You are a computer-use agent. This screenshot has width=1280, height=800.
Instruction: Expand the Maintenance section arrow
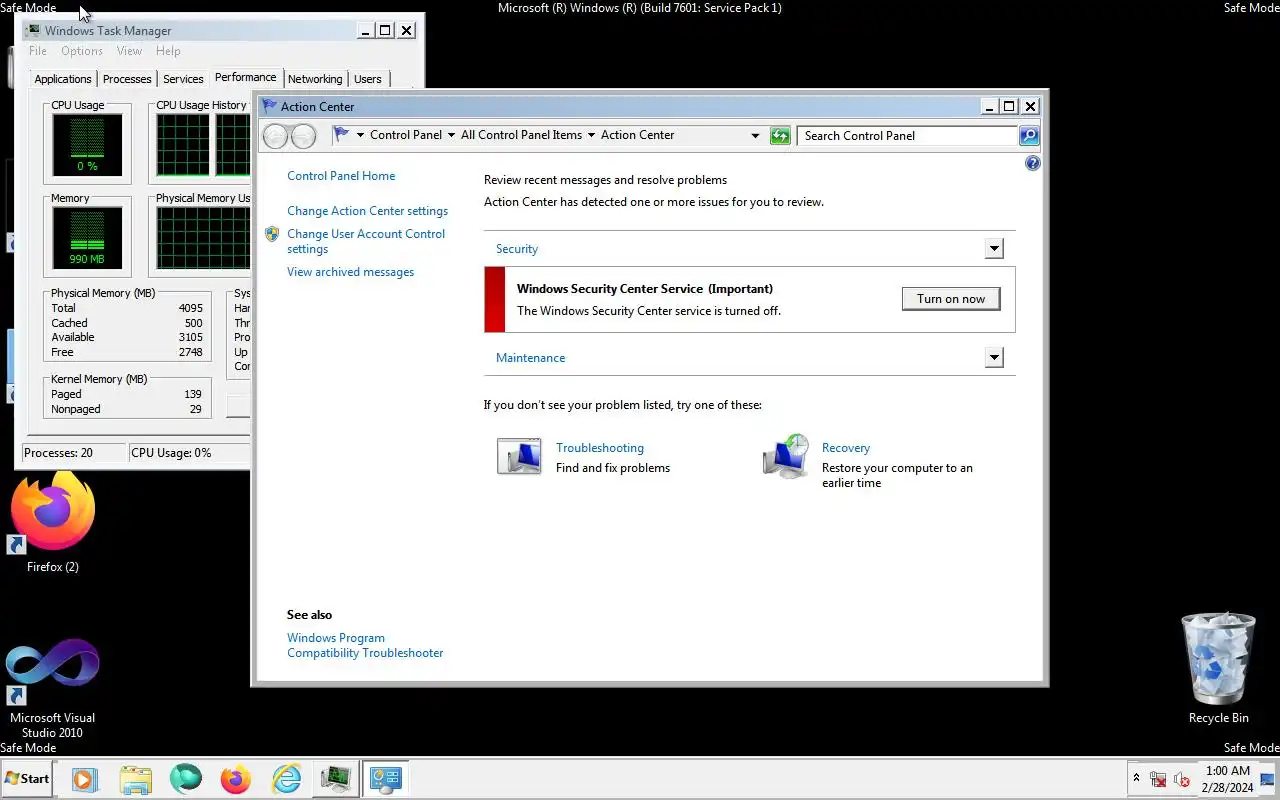[994, 358]
